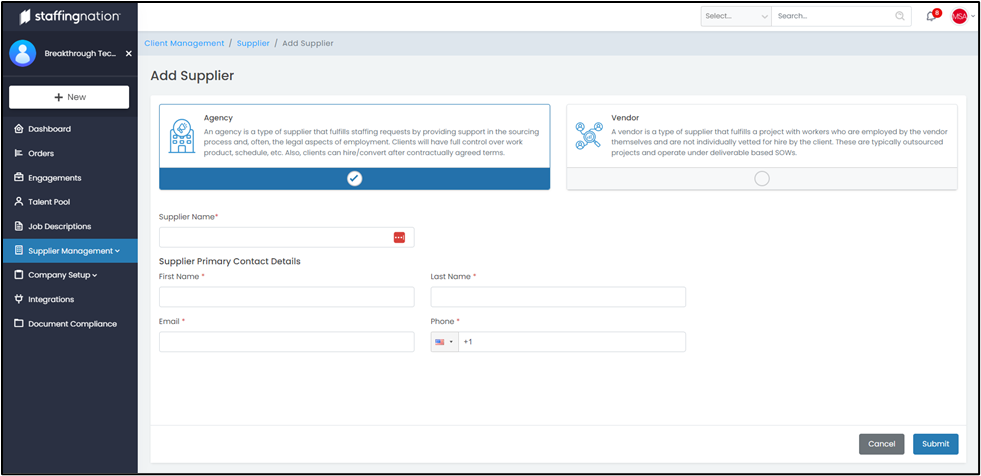Viewport: 981px width, 476px height.
Task: Close the Breakthrough Tech client selector
Action: [128, 53]
